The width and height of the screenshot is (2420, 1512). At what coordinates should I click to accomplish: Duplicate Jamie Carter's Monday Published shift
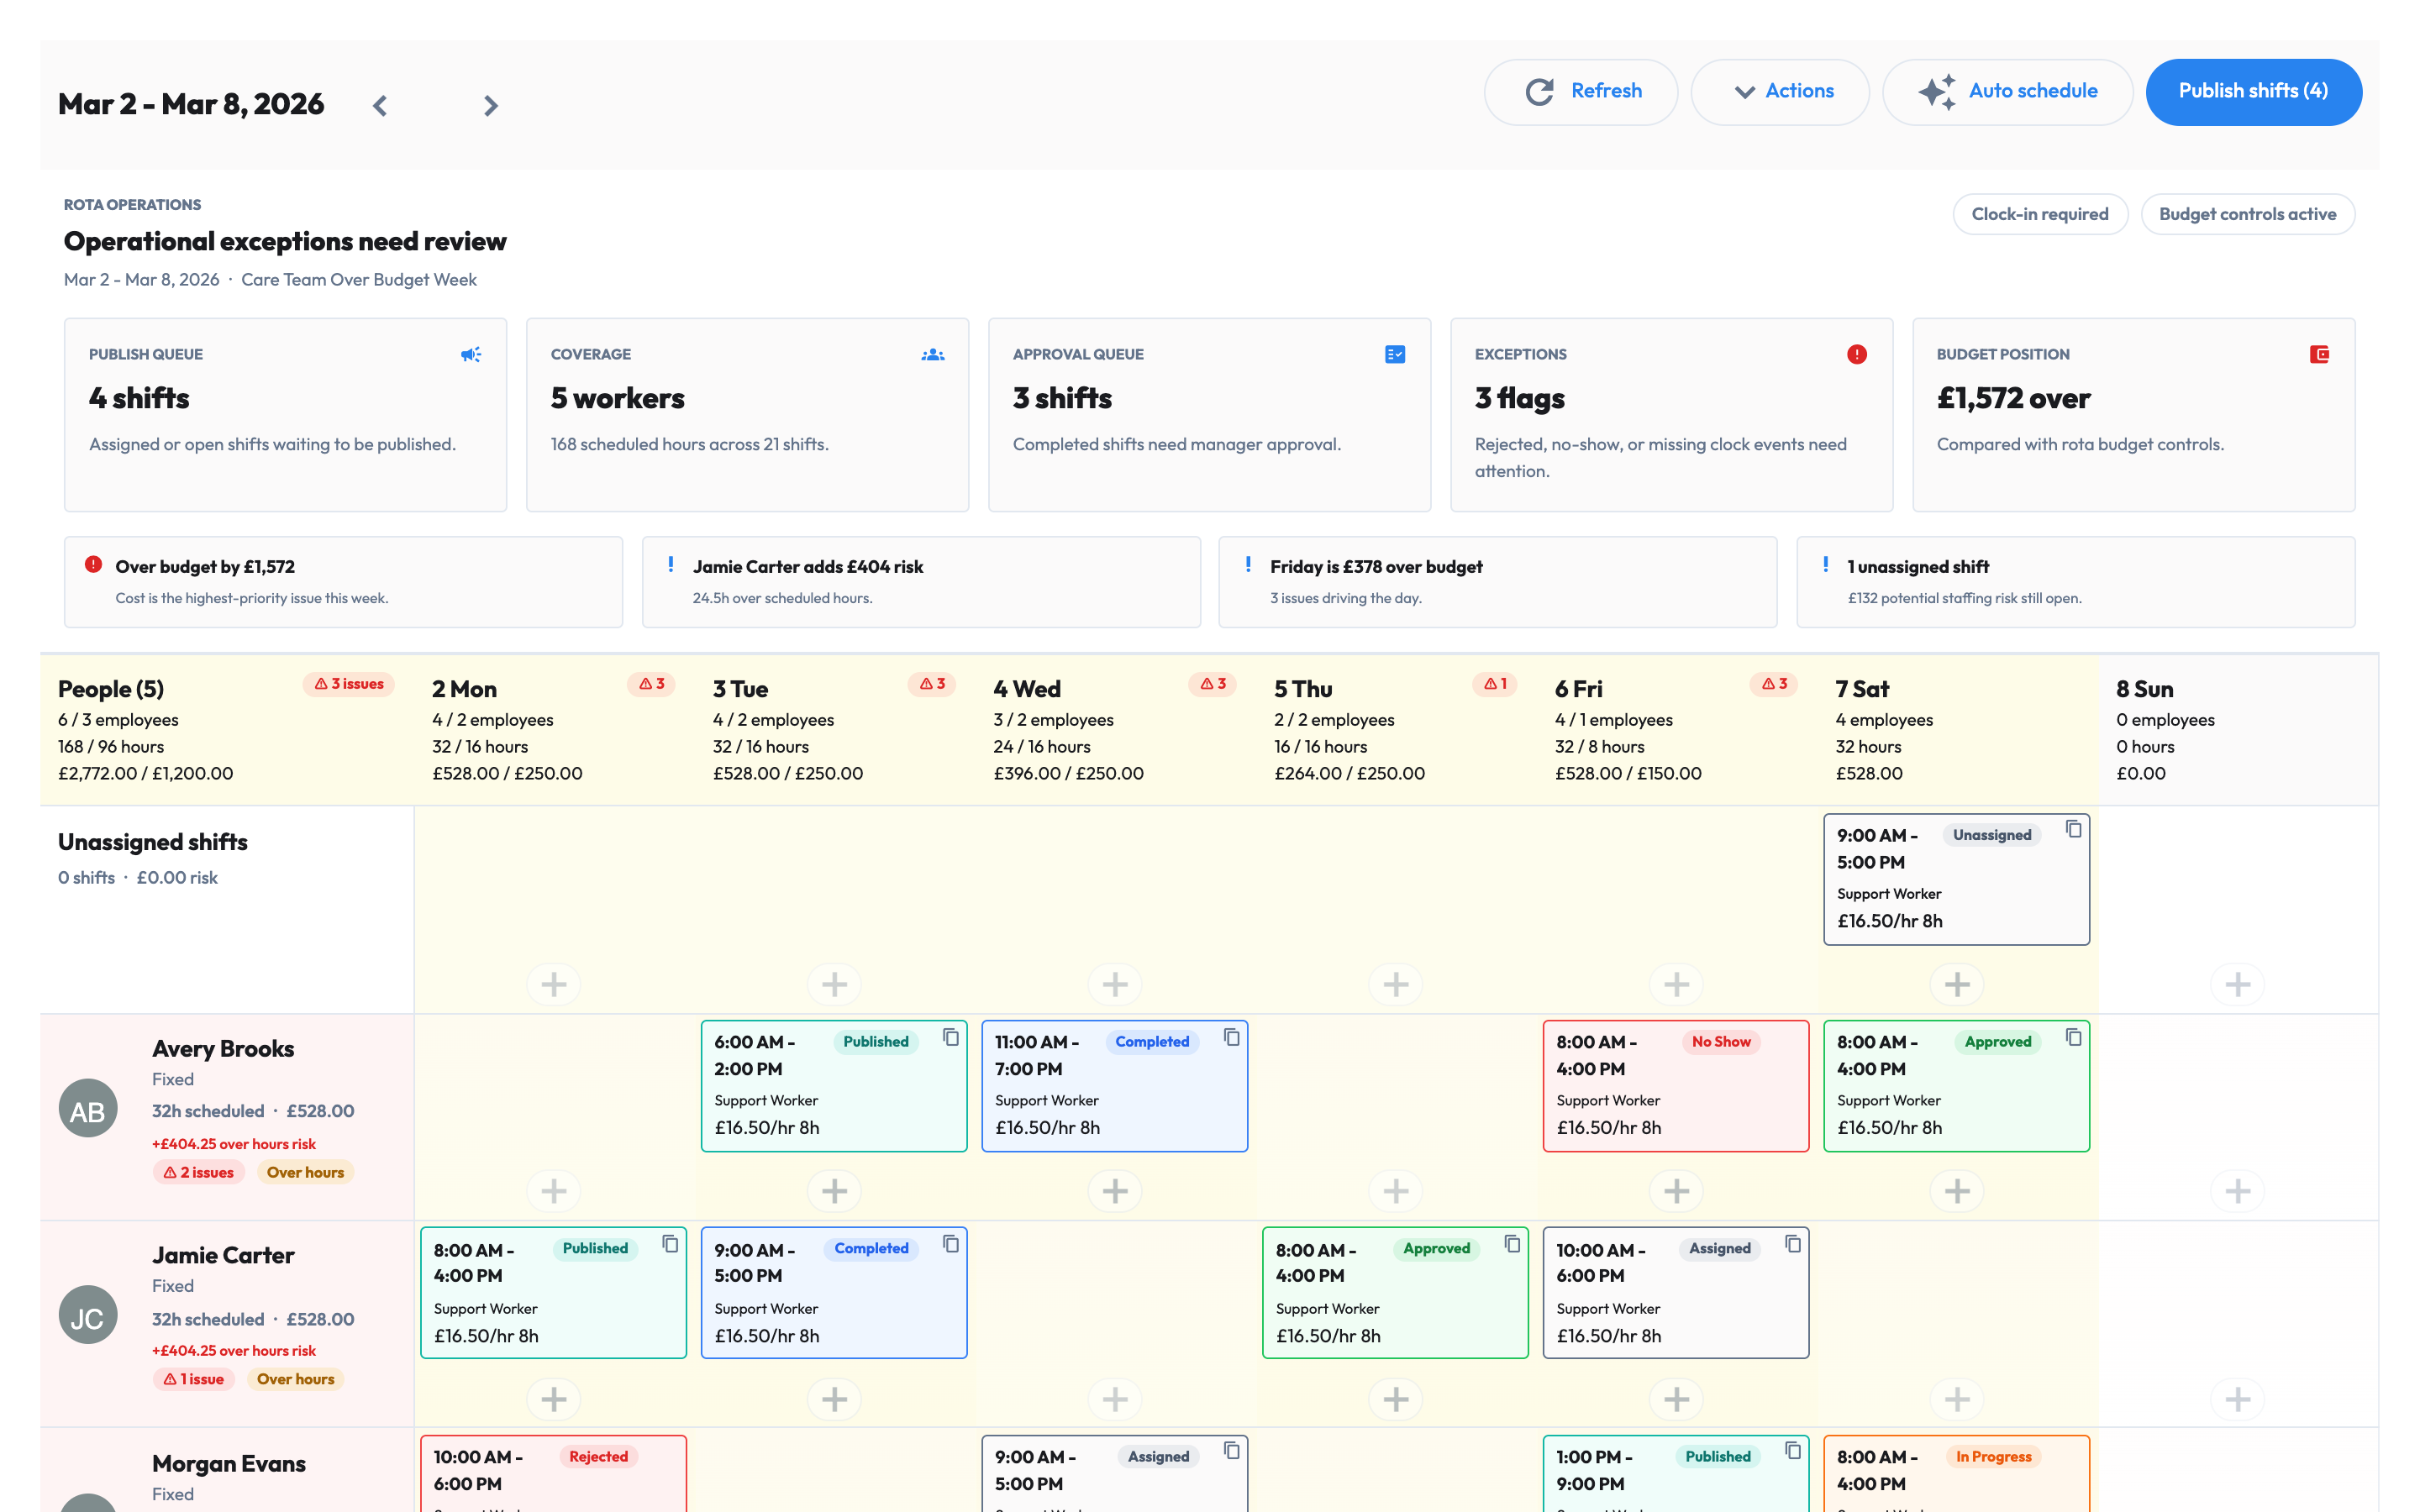point(670,1244)
